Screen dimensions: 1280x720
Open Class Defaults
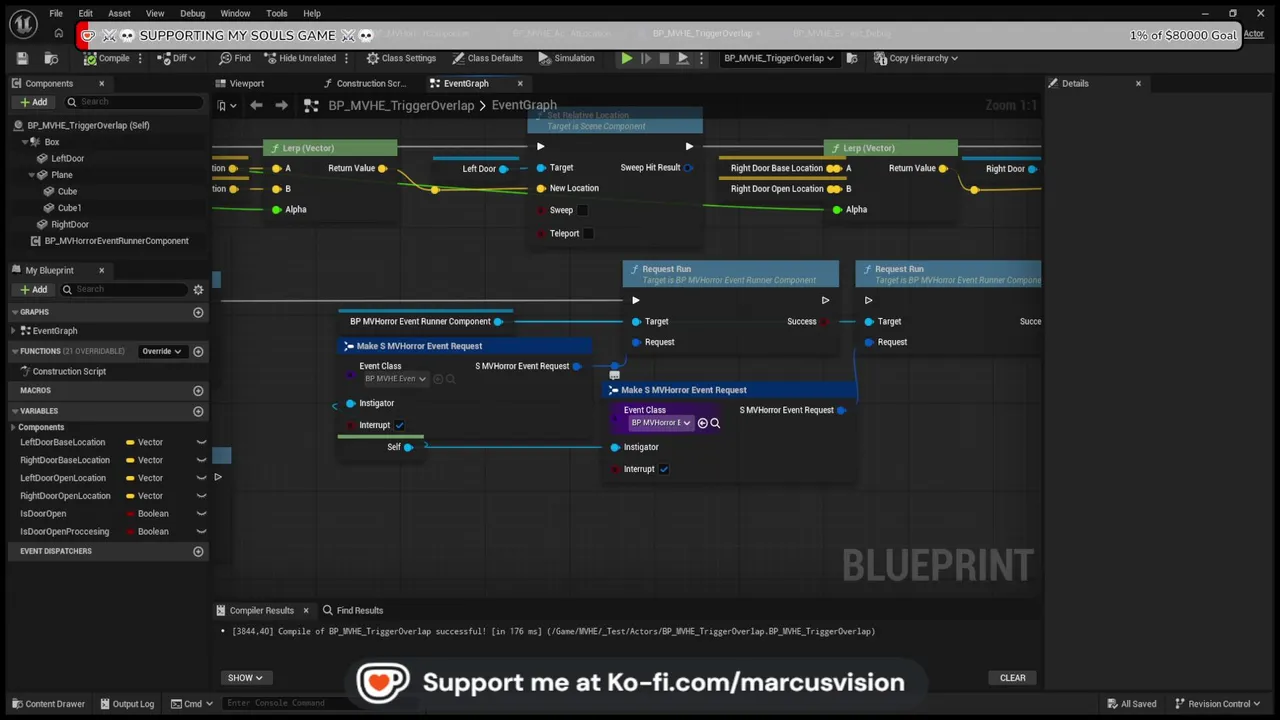click(x=487, y=58)
